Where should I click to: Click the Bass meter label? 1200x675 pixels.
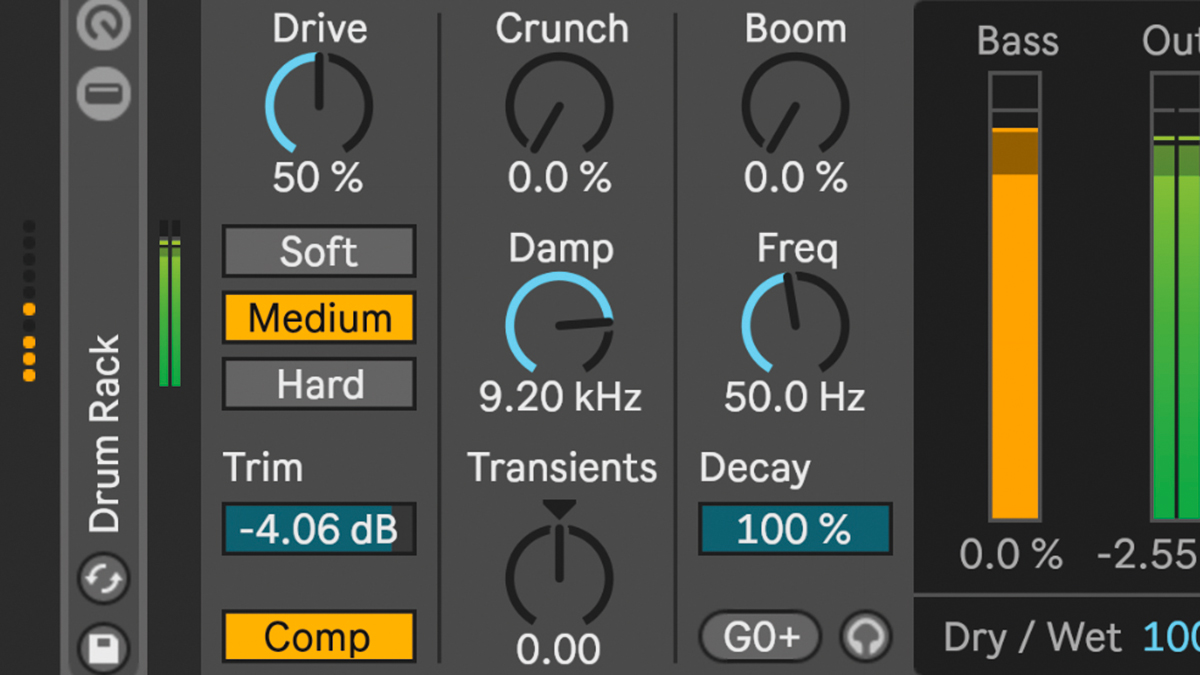pyautogui.click(x=1017, y=41)
